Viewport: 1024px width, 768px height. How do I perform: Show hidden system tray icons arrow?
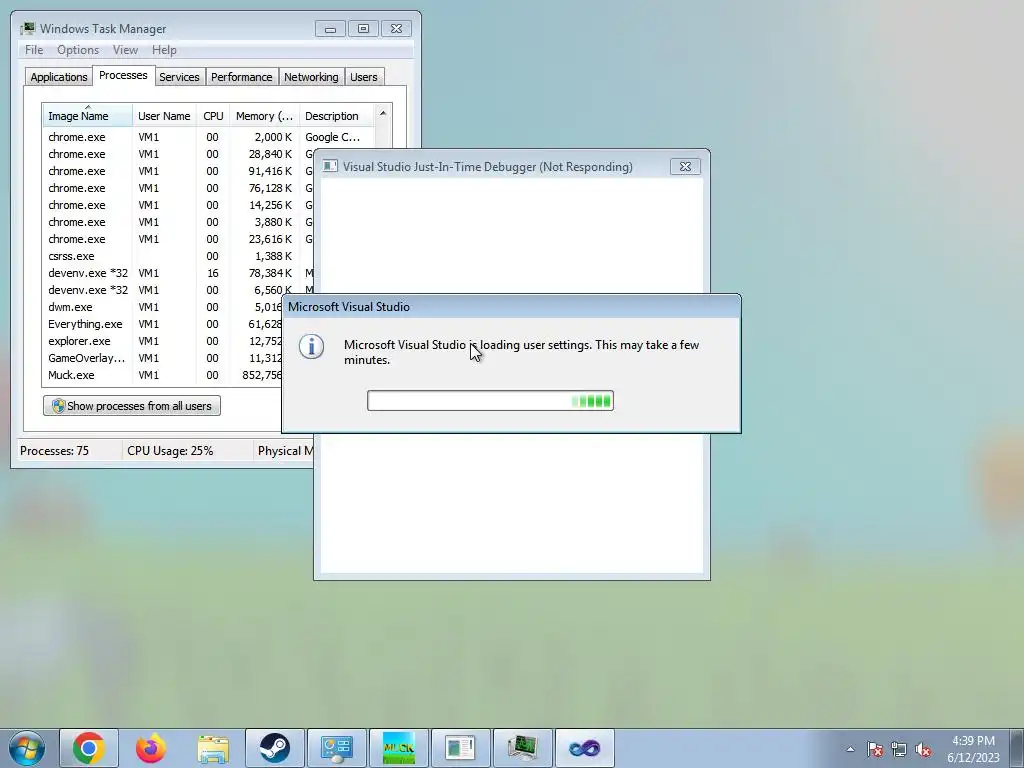click(x=850, y=749)
